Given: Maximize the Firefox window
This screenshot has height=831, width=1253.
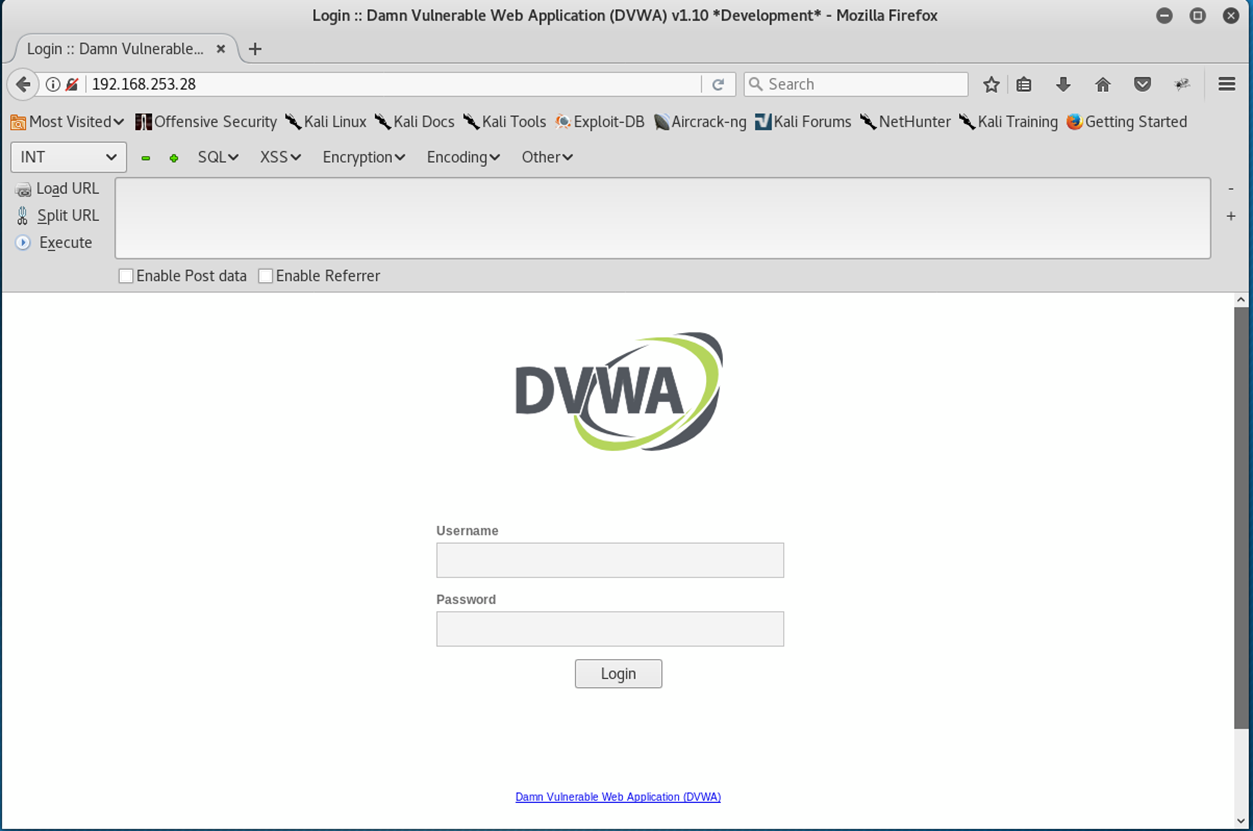Looking at the screenshot, I should click(1198, 16).
